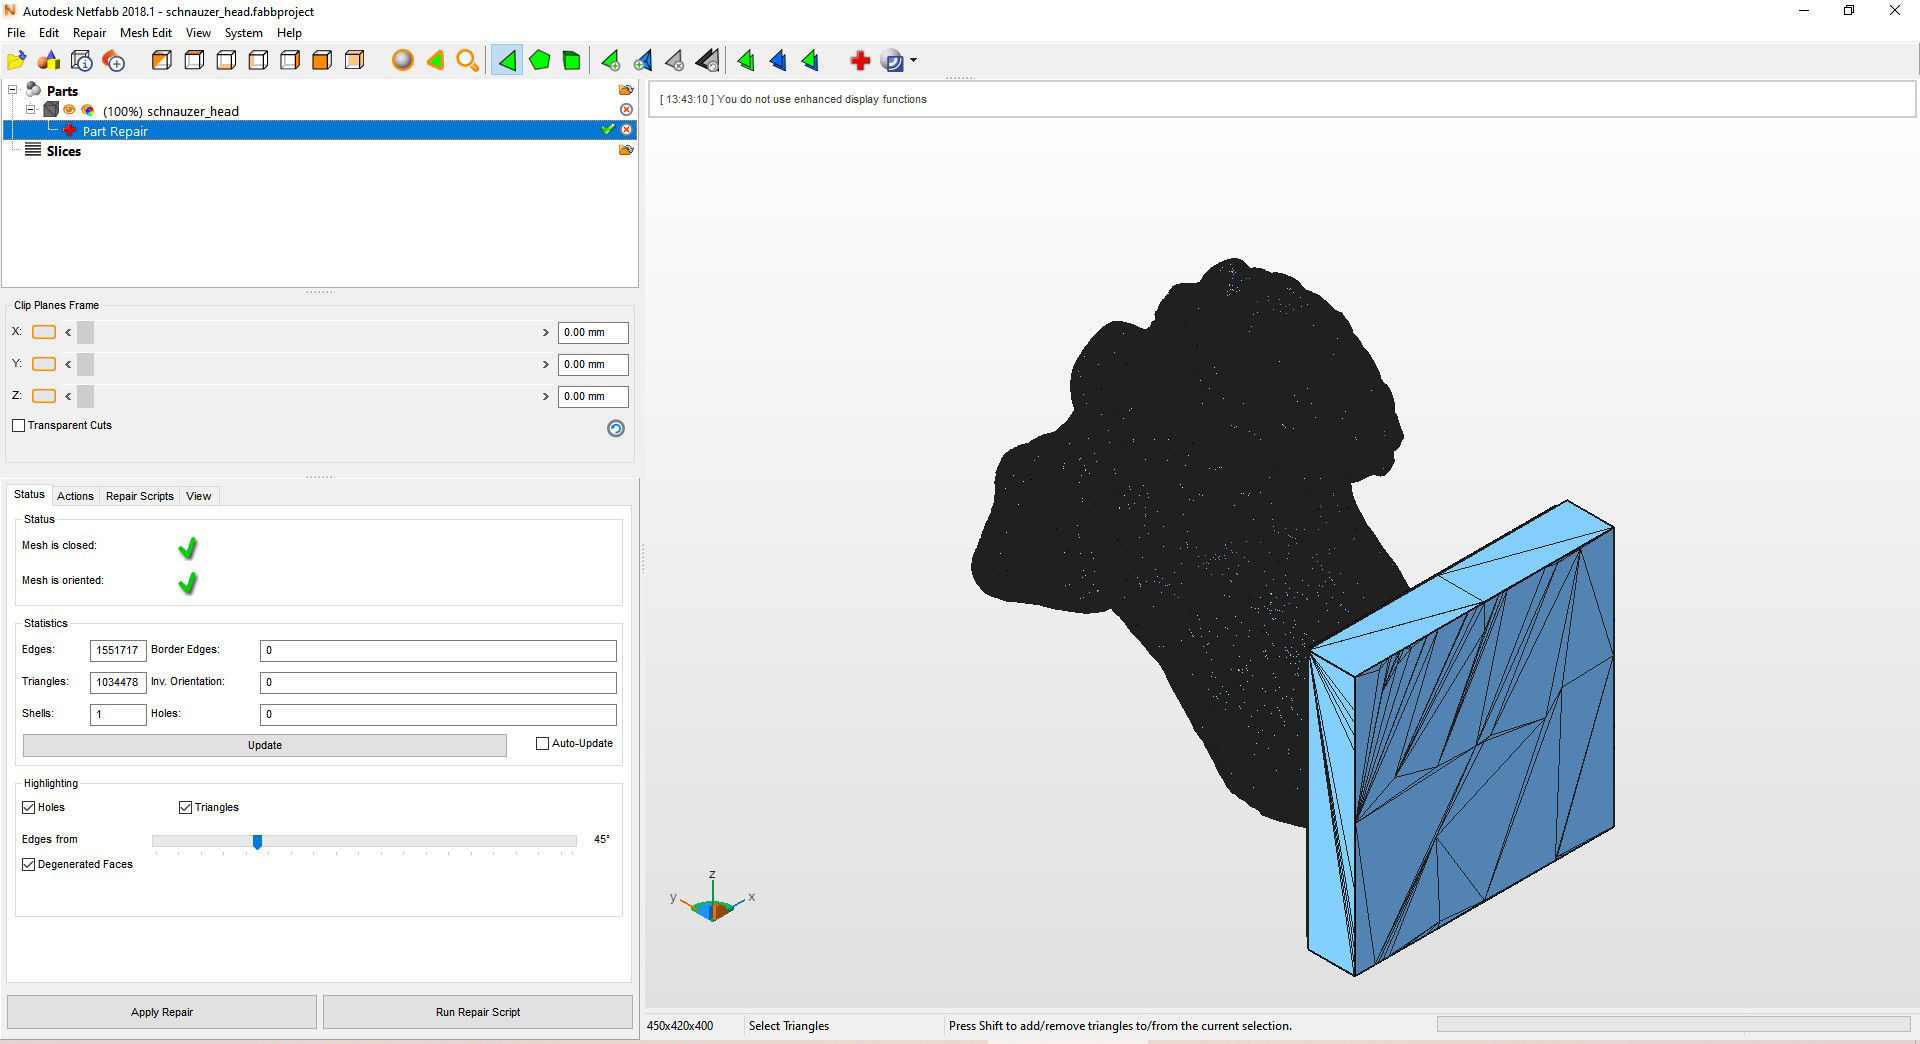
Task: Uncheck the Triangles highlighting checkbox
Action: (x=185, y=808)
